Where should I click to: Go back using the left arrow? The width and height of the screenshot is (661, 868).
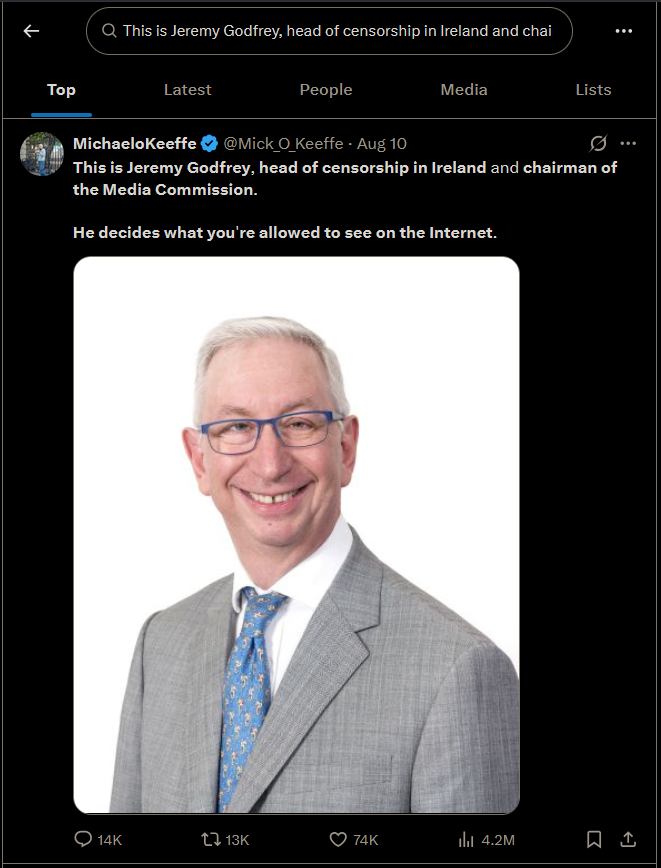pyautogui.click(x=31, y=31)
